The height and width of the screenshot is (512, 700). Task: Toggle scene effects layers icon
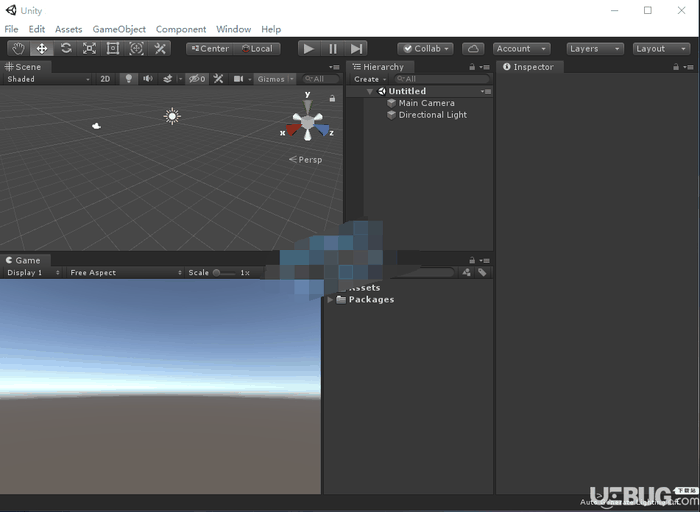coord(167,79)
